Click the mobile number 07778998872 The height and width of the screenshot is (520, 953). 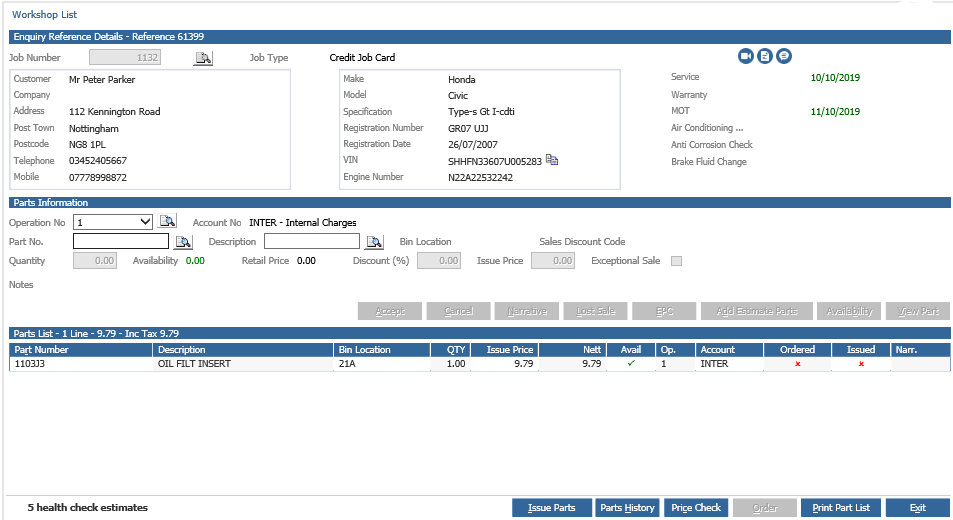[98, 177]
